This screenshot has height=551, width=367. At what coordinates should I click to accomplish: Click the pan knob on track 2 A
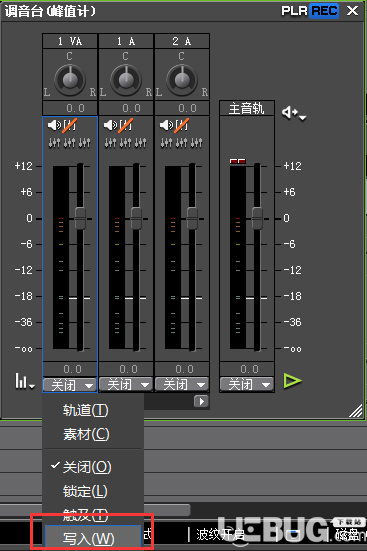[x=181, y=80]
